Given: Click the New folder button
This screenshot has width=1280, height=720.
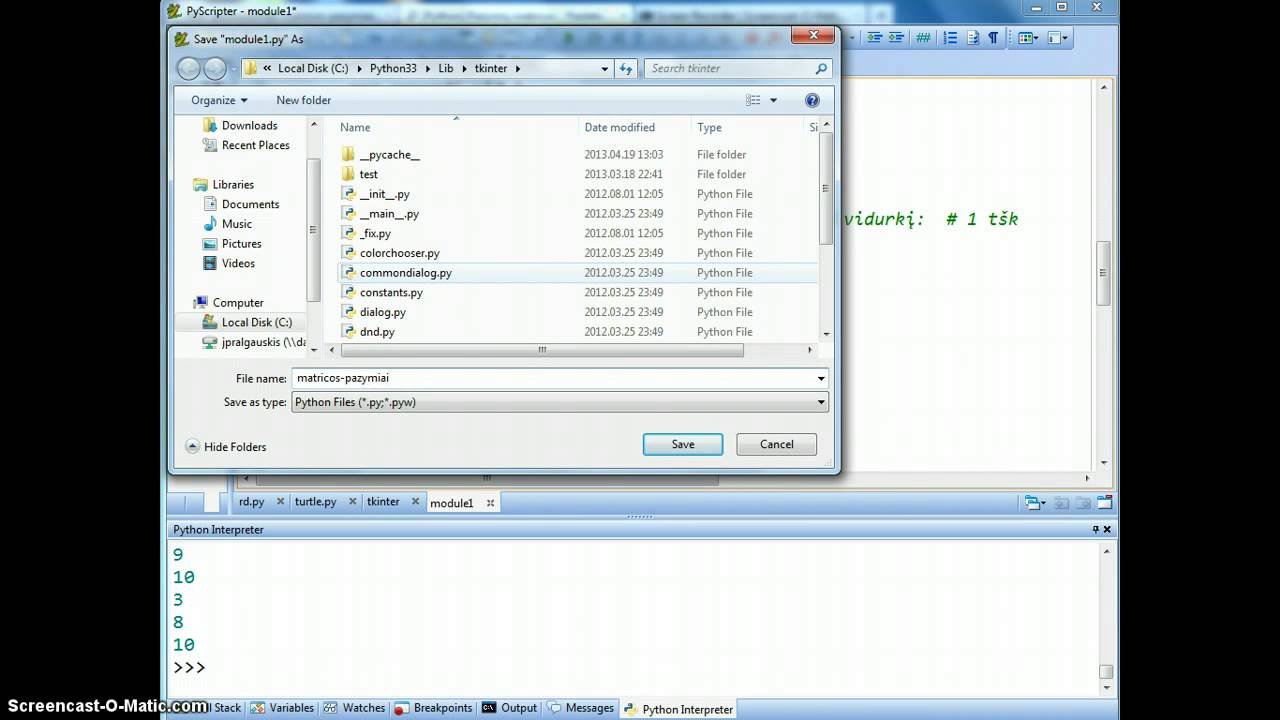Looking at the screenshot, I should (303, 100).
